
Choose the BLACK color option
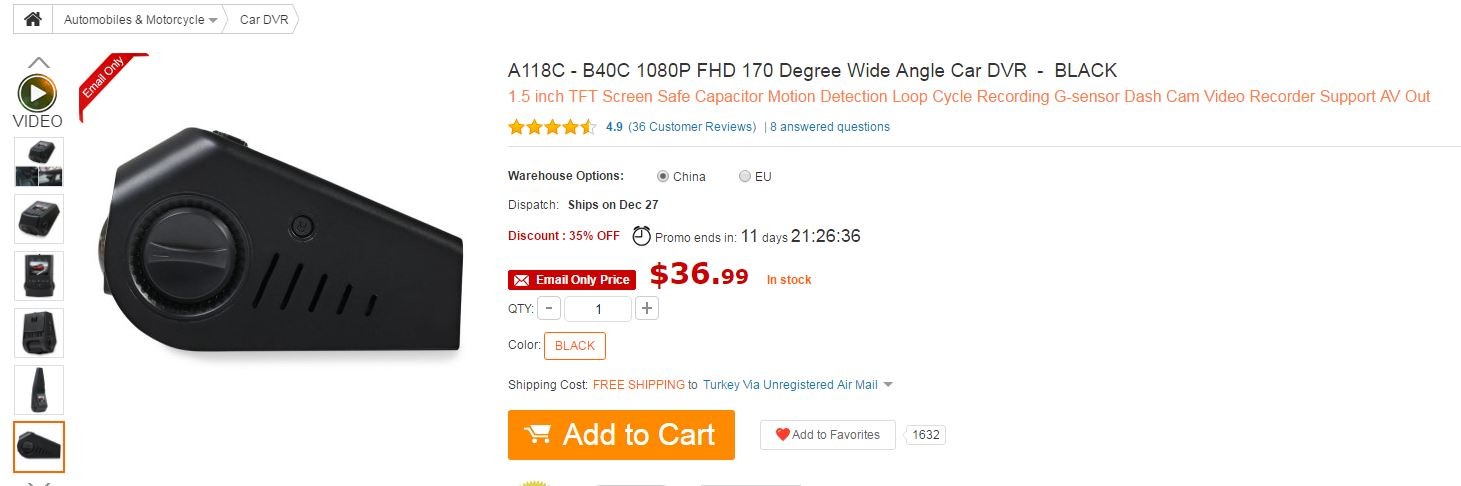tap(575, 346)
